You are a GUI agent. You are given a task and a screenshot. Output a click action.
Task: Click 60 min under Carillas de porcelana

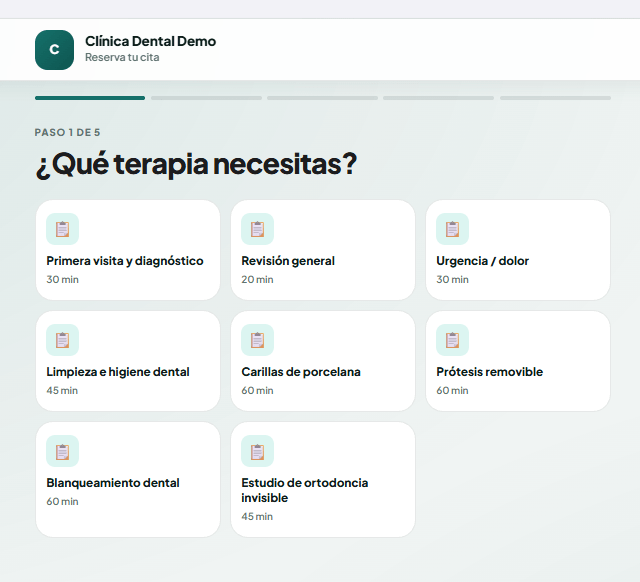(257, 391)
